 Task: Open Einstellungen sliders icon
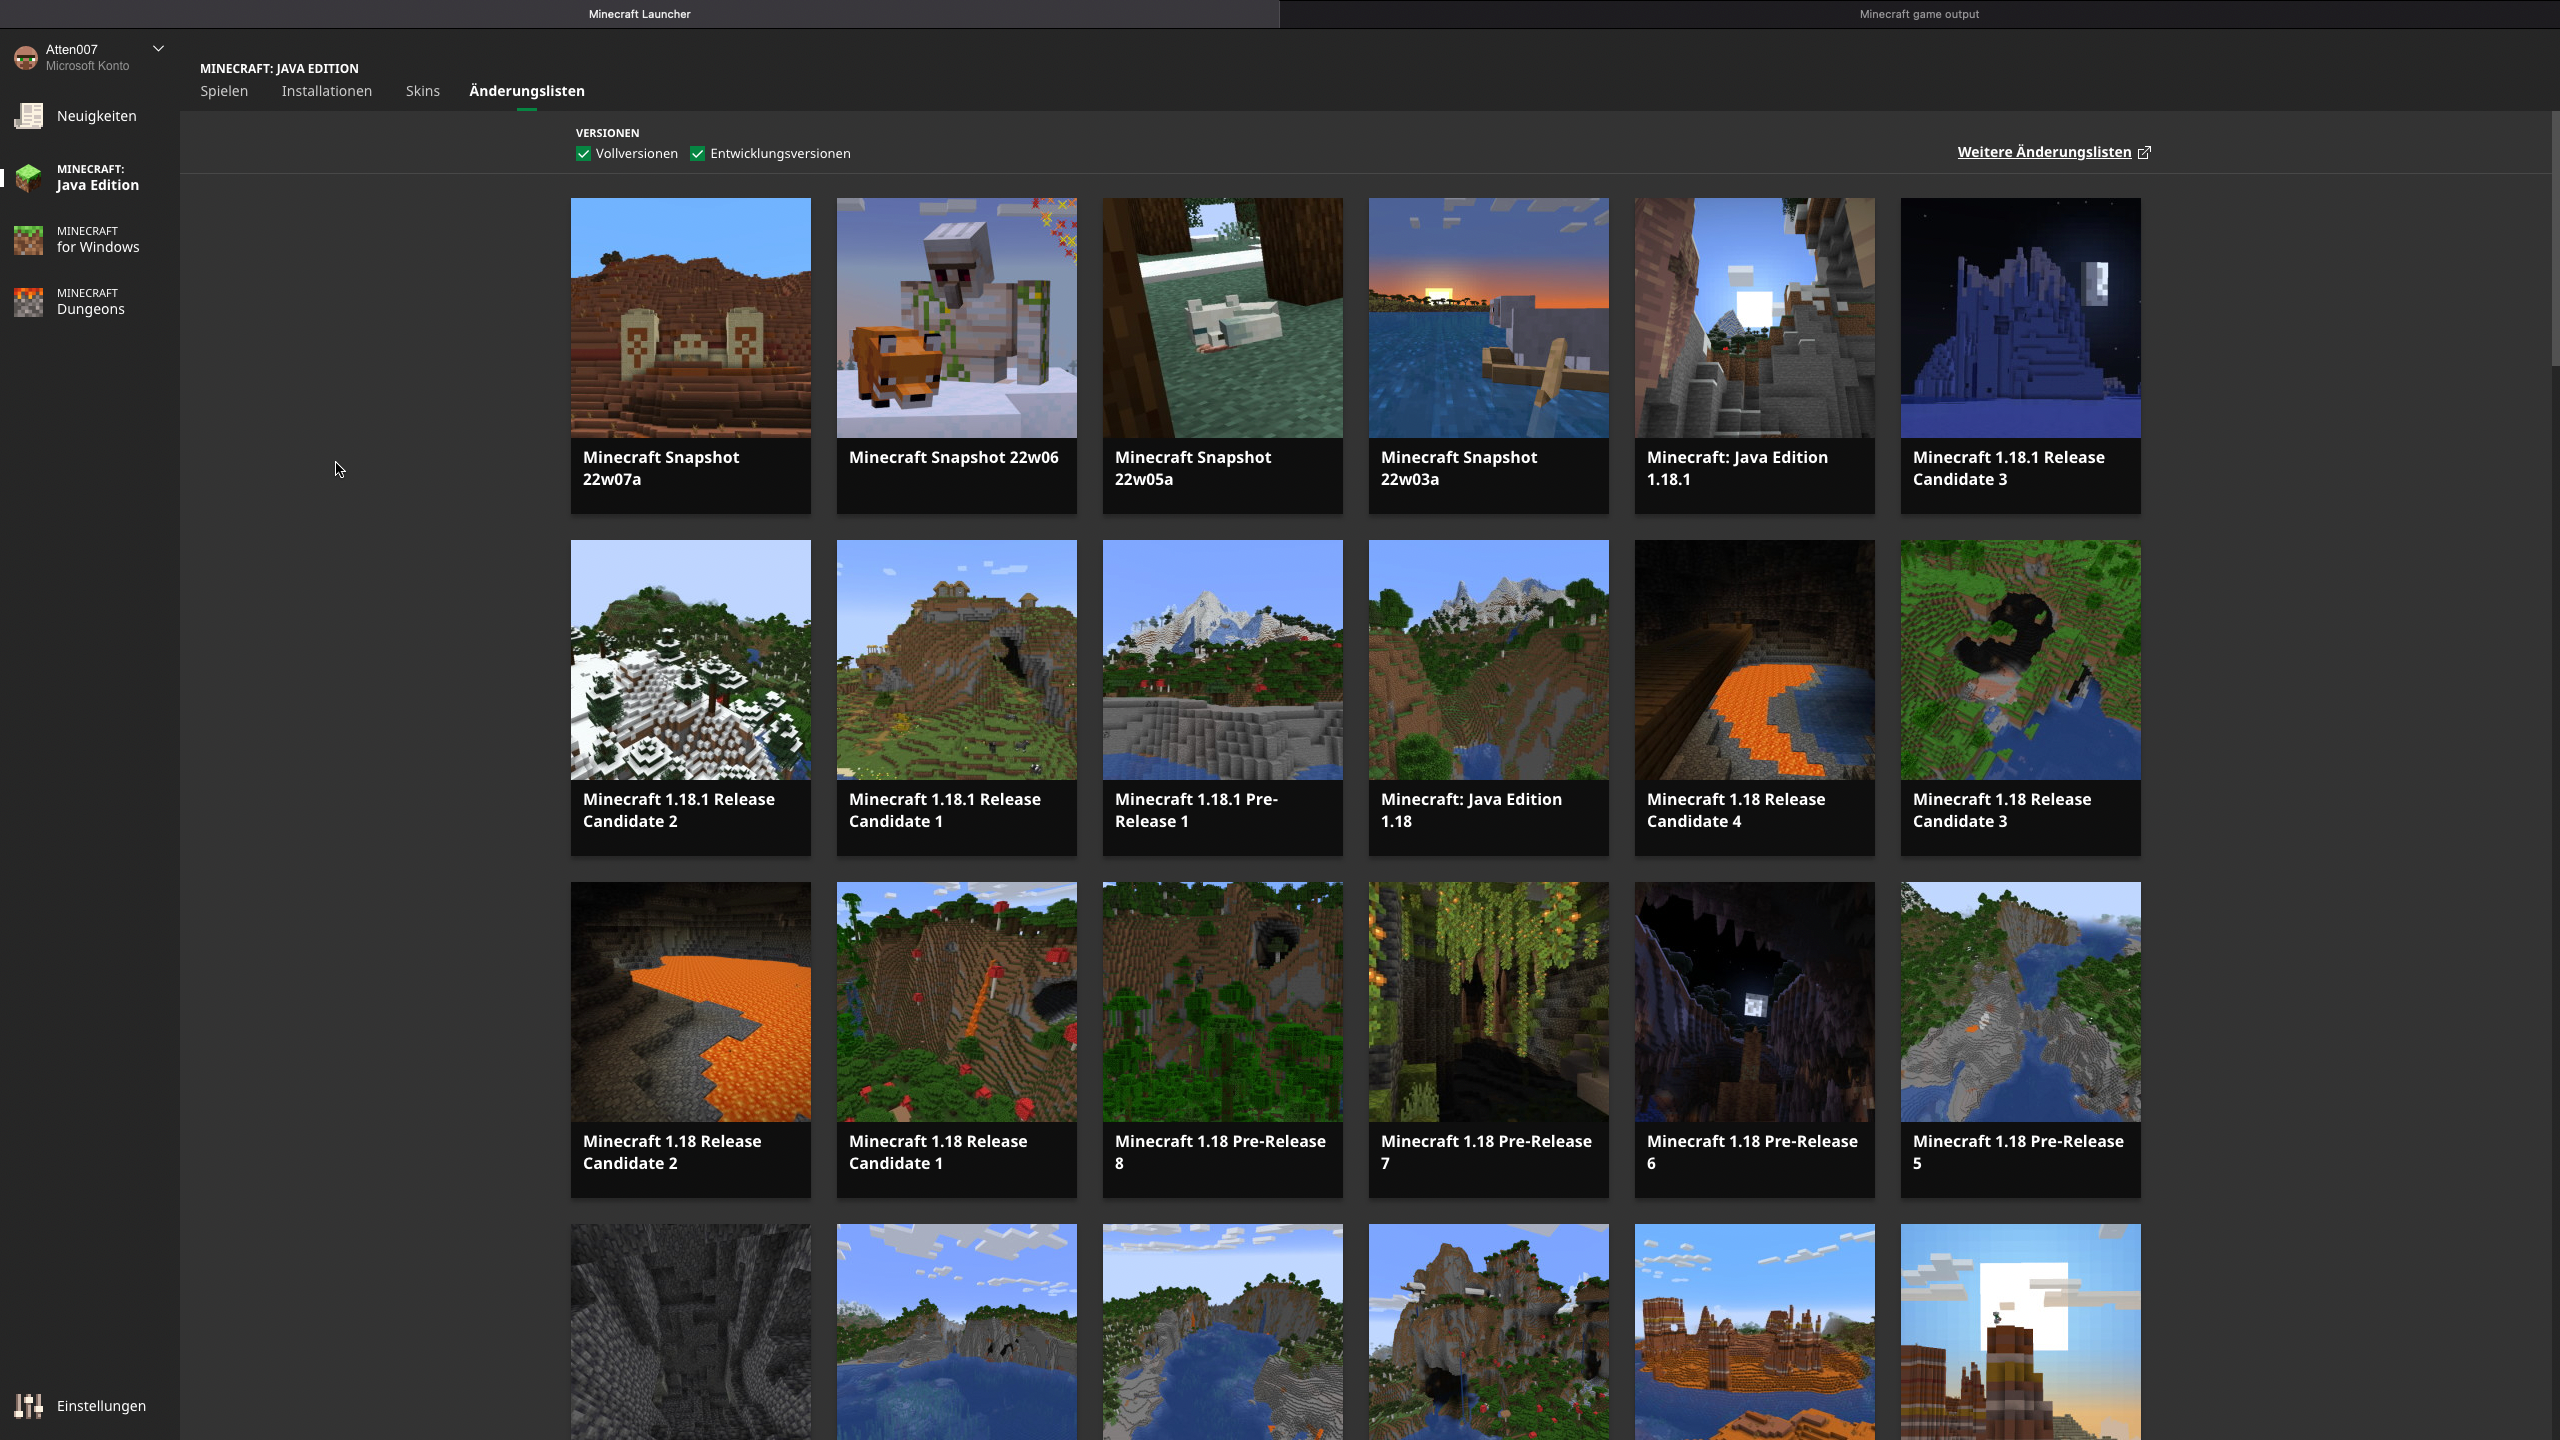[x=29, y=1406]
